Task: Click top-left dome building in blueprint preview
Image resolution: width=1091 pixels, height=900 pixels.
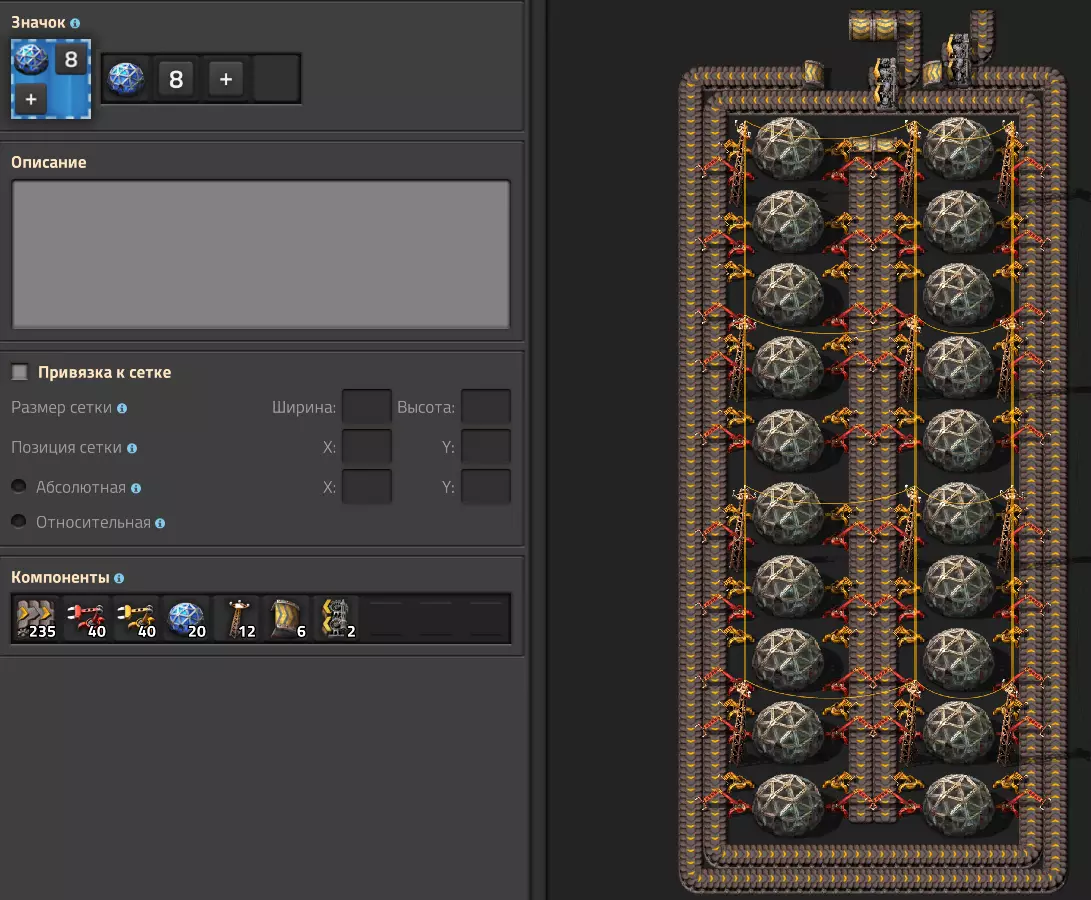Action: click(x=788, y=148)
